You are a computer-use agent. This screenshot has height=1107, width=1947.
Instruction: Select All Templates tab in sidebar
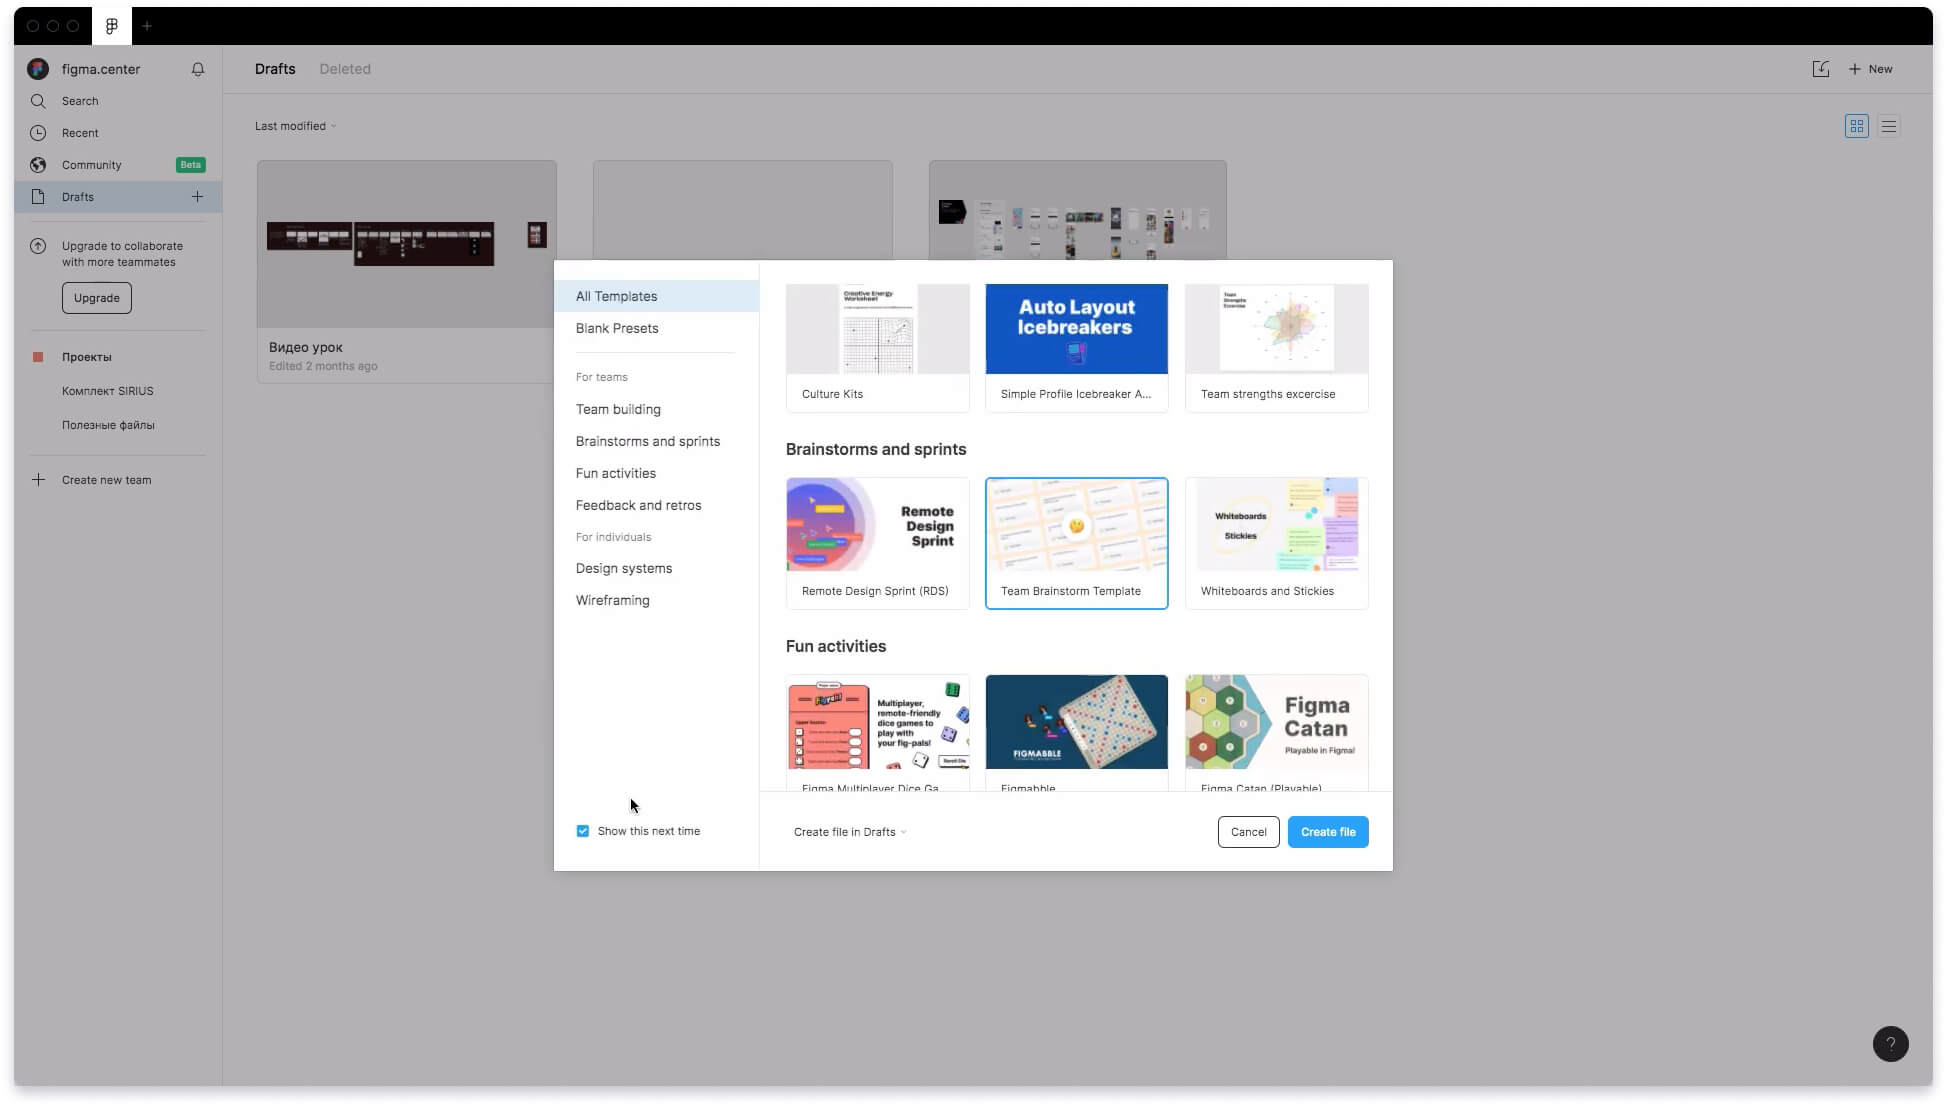pyautogui.click(x=657, y=295)
